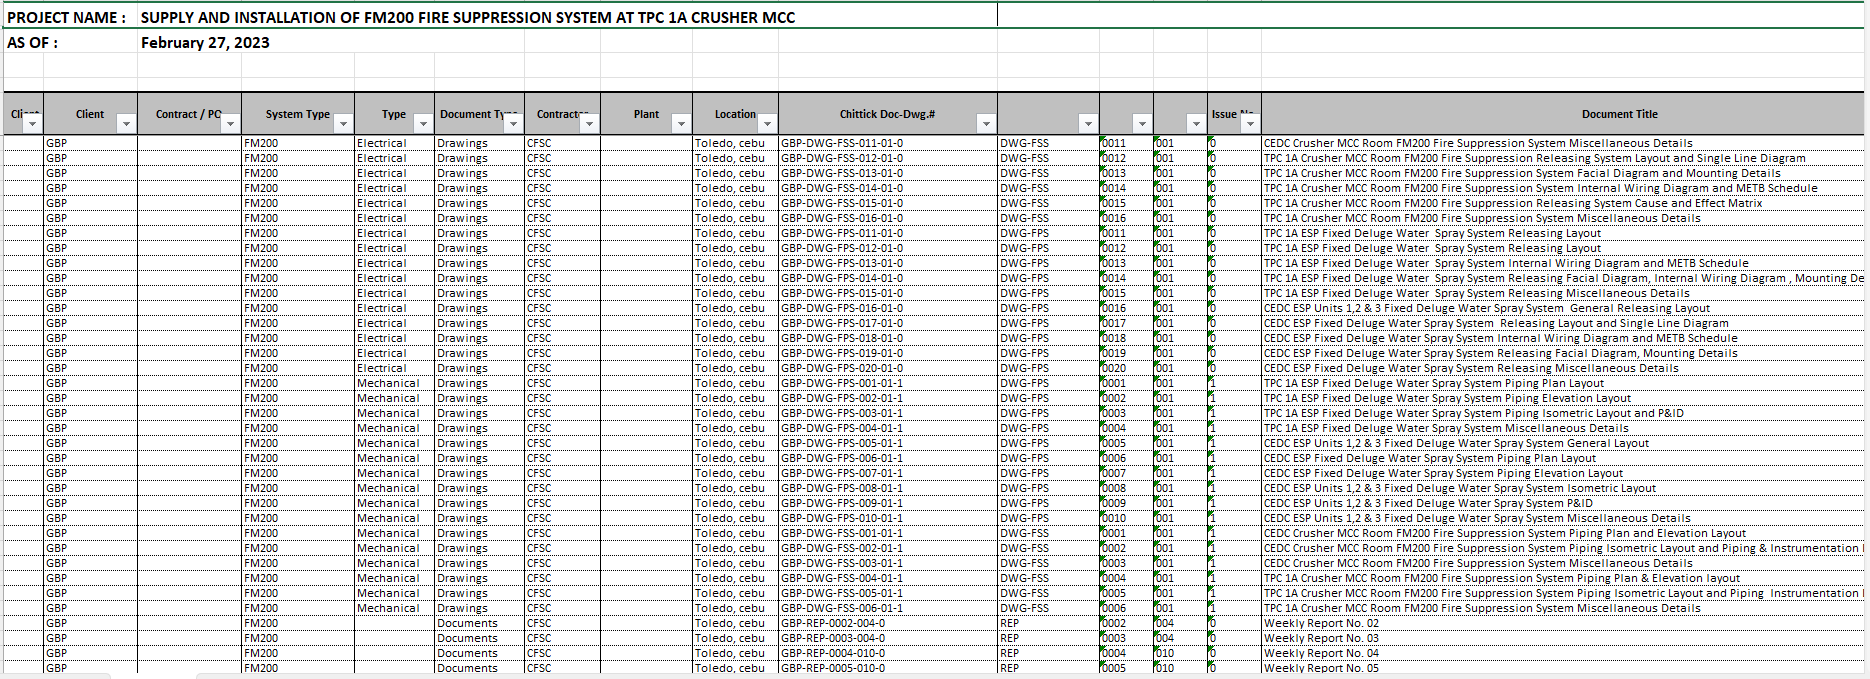
Task: Select the Location header label
Action: click(x=735, y=114)
